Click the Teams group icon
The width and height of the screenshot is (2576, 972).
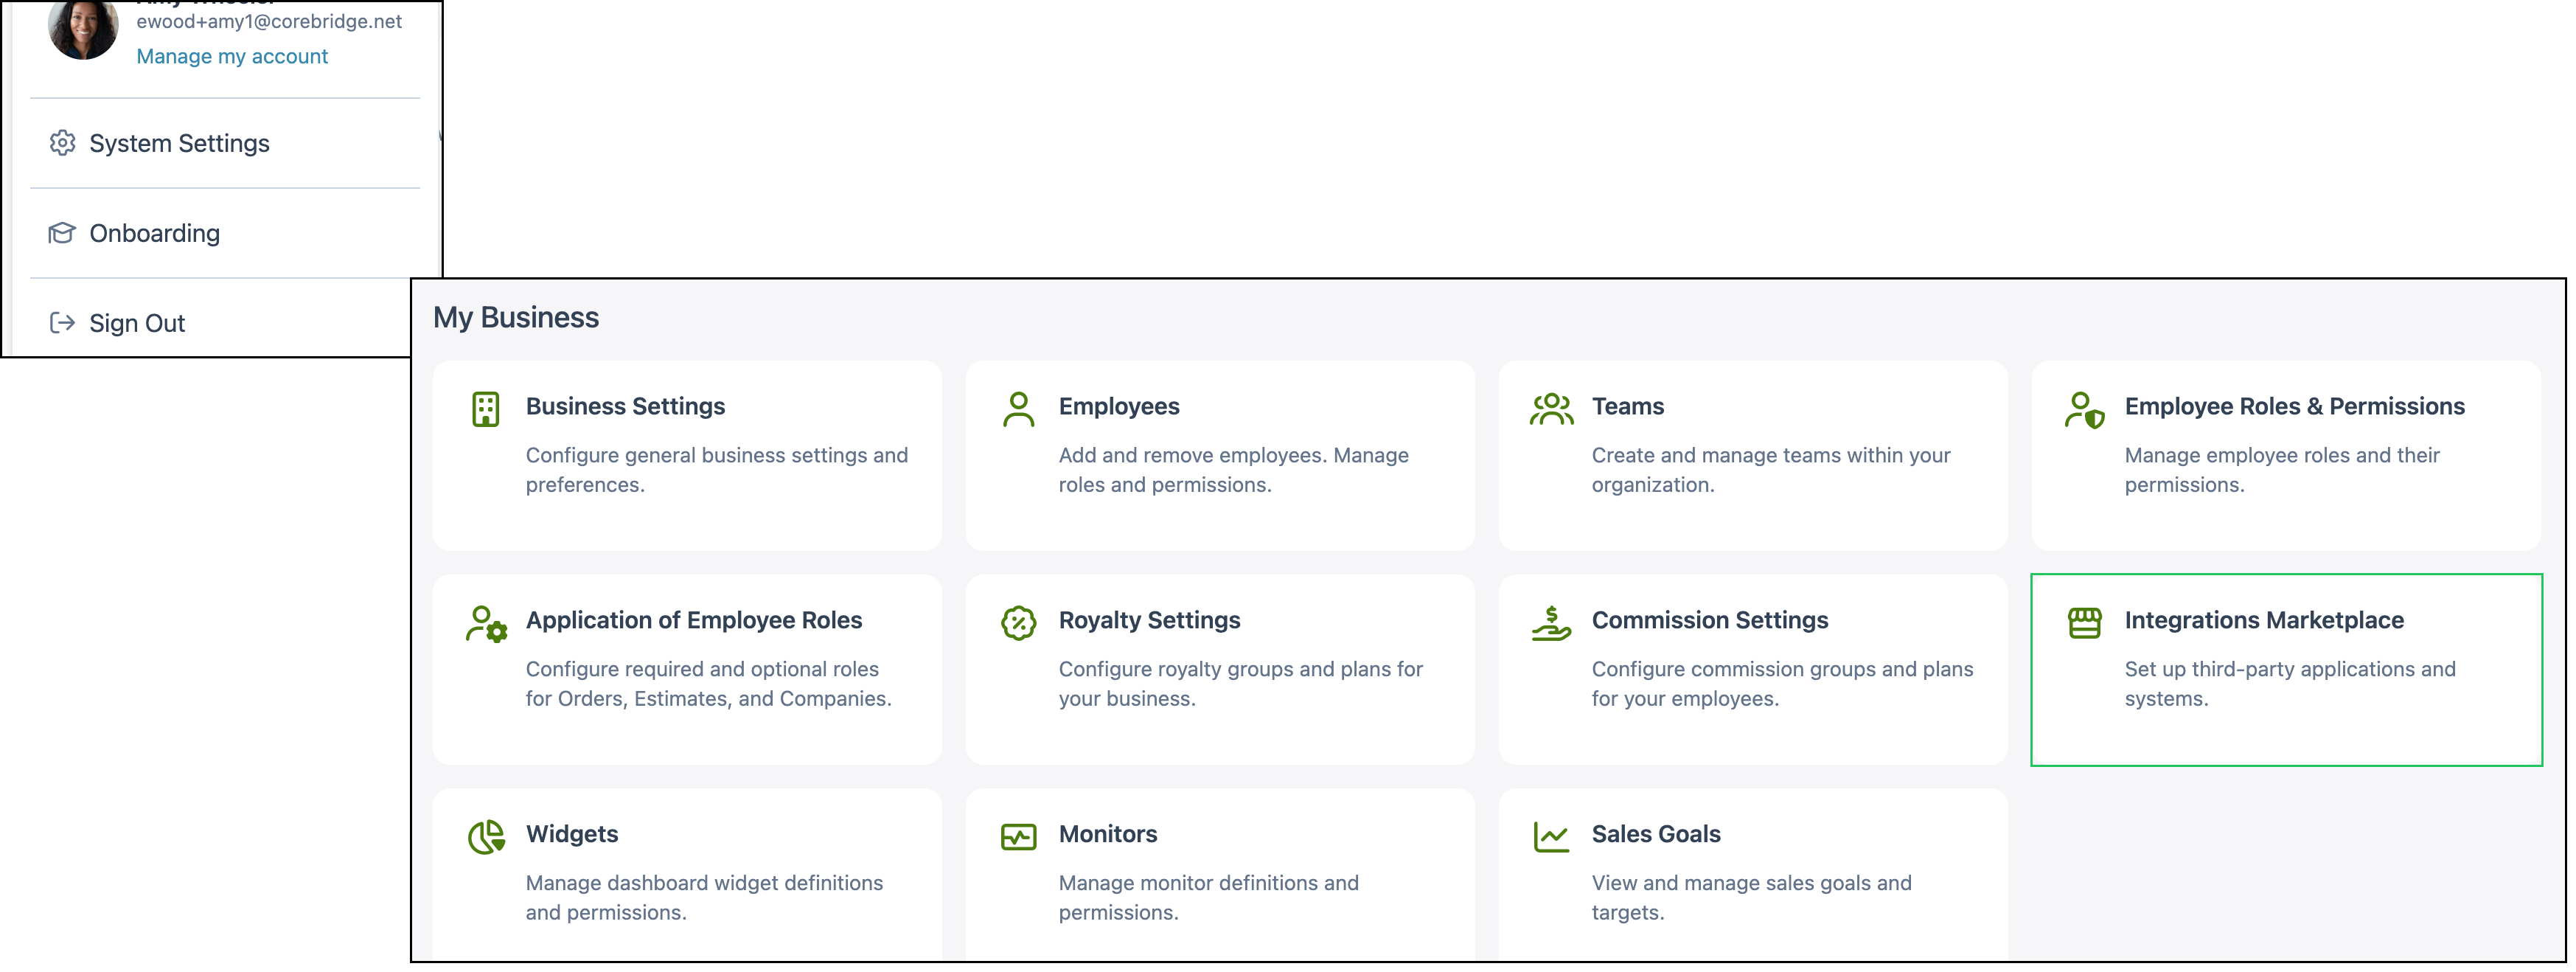[1551, 409]
